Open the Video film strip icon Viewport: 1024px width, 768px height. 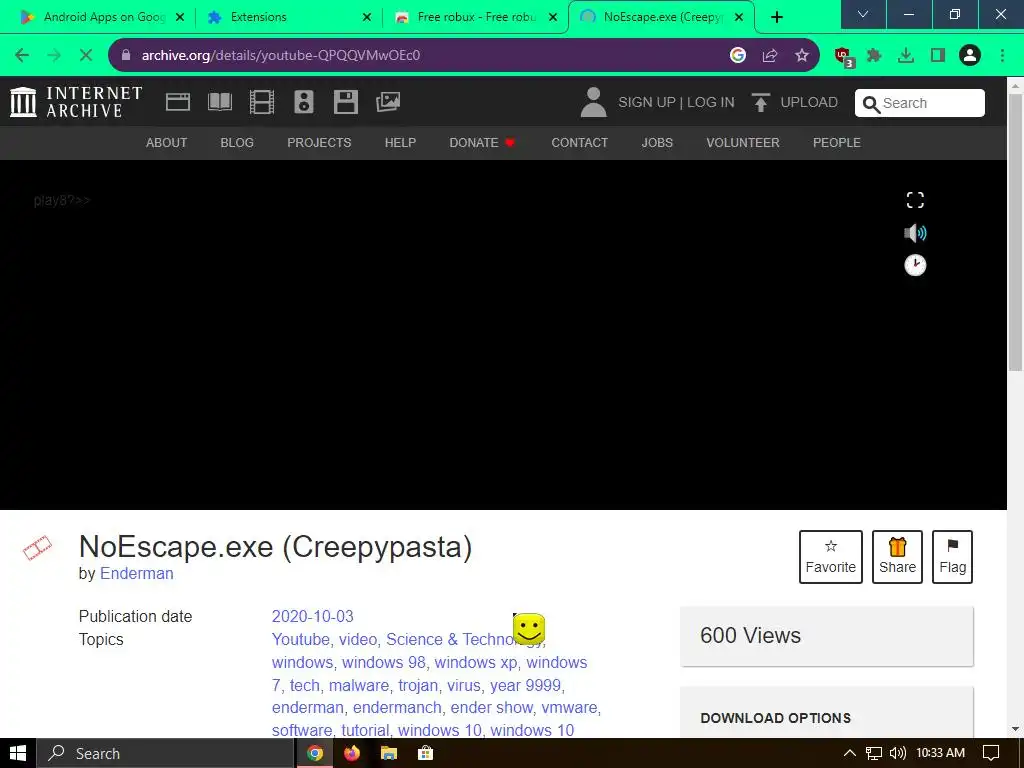click(x=261, y=102)
